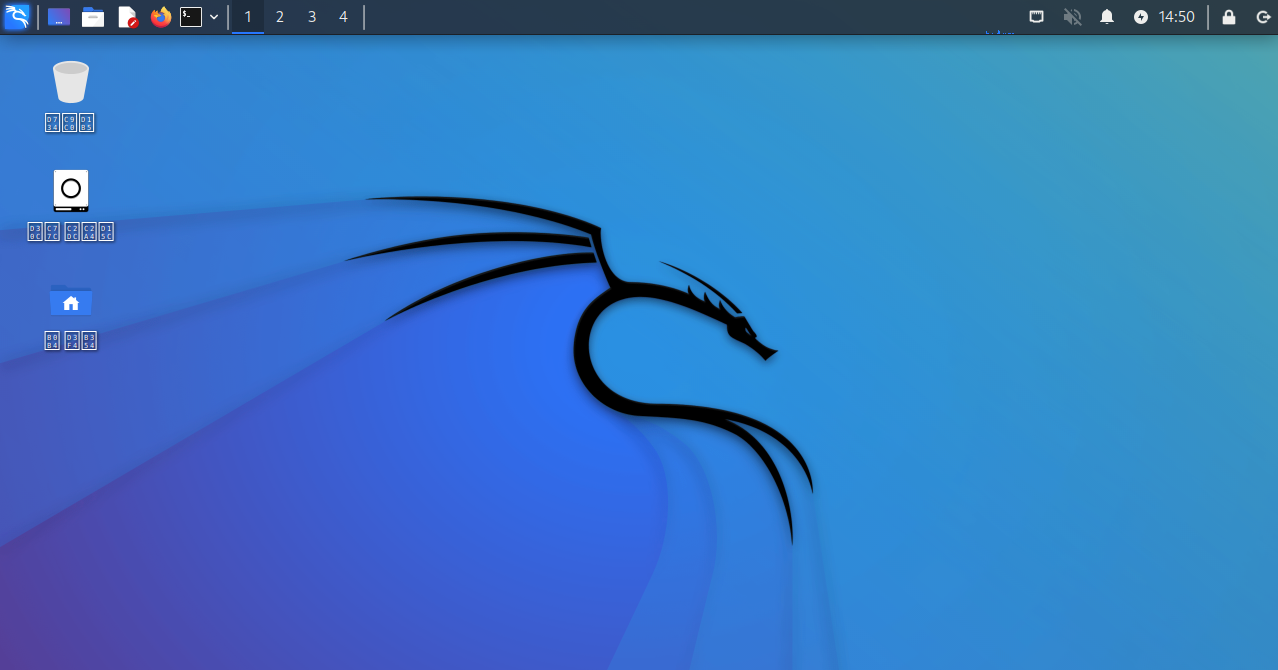Image resolution: width=1278 pixels, height=670 pixels.
Task: Open the network connection tray icon
Action: click(x=1037, y=17)
